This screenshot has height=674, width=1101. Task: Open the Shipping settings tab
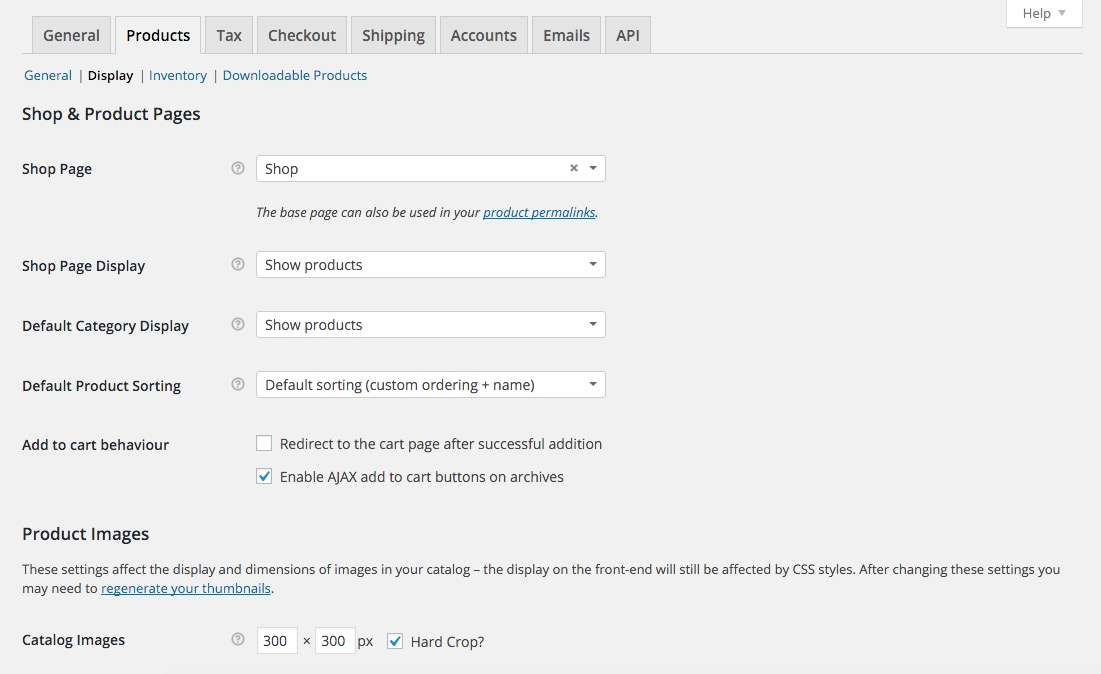tap(393, 35)
